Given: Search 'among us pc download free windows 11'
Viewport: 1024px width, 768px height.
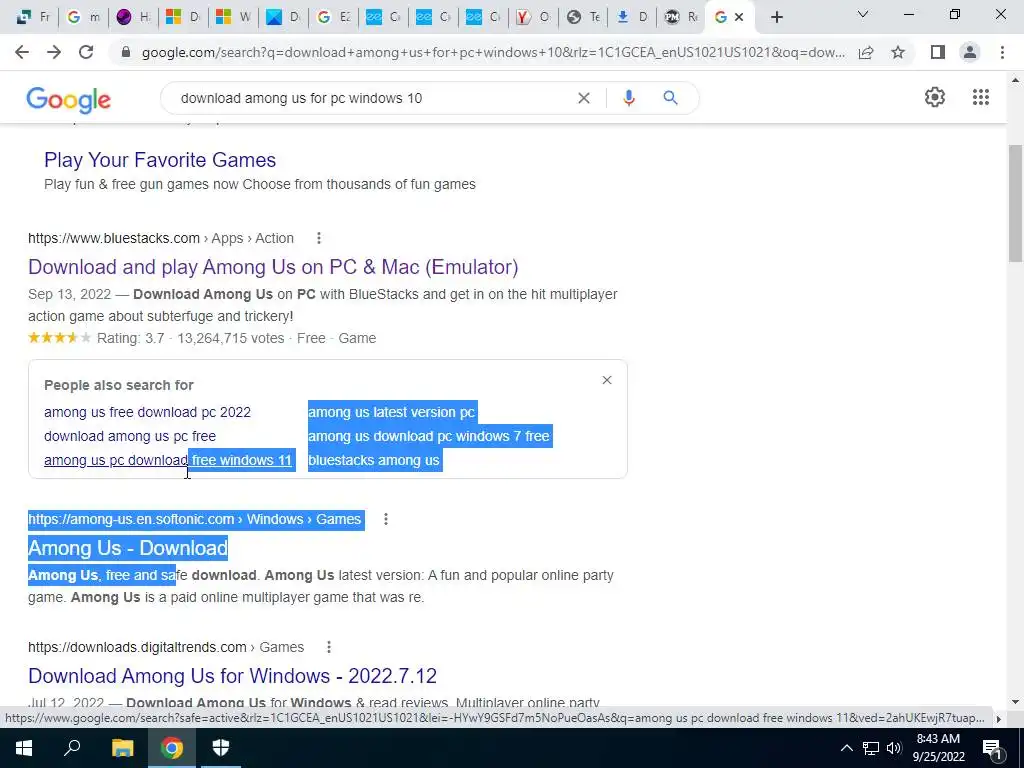Looking at the screenshot, I should point(168,460).
